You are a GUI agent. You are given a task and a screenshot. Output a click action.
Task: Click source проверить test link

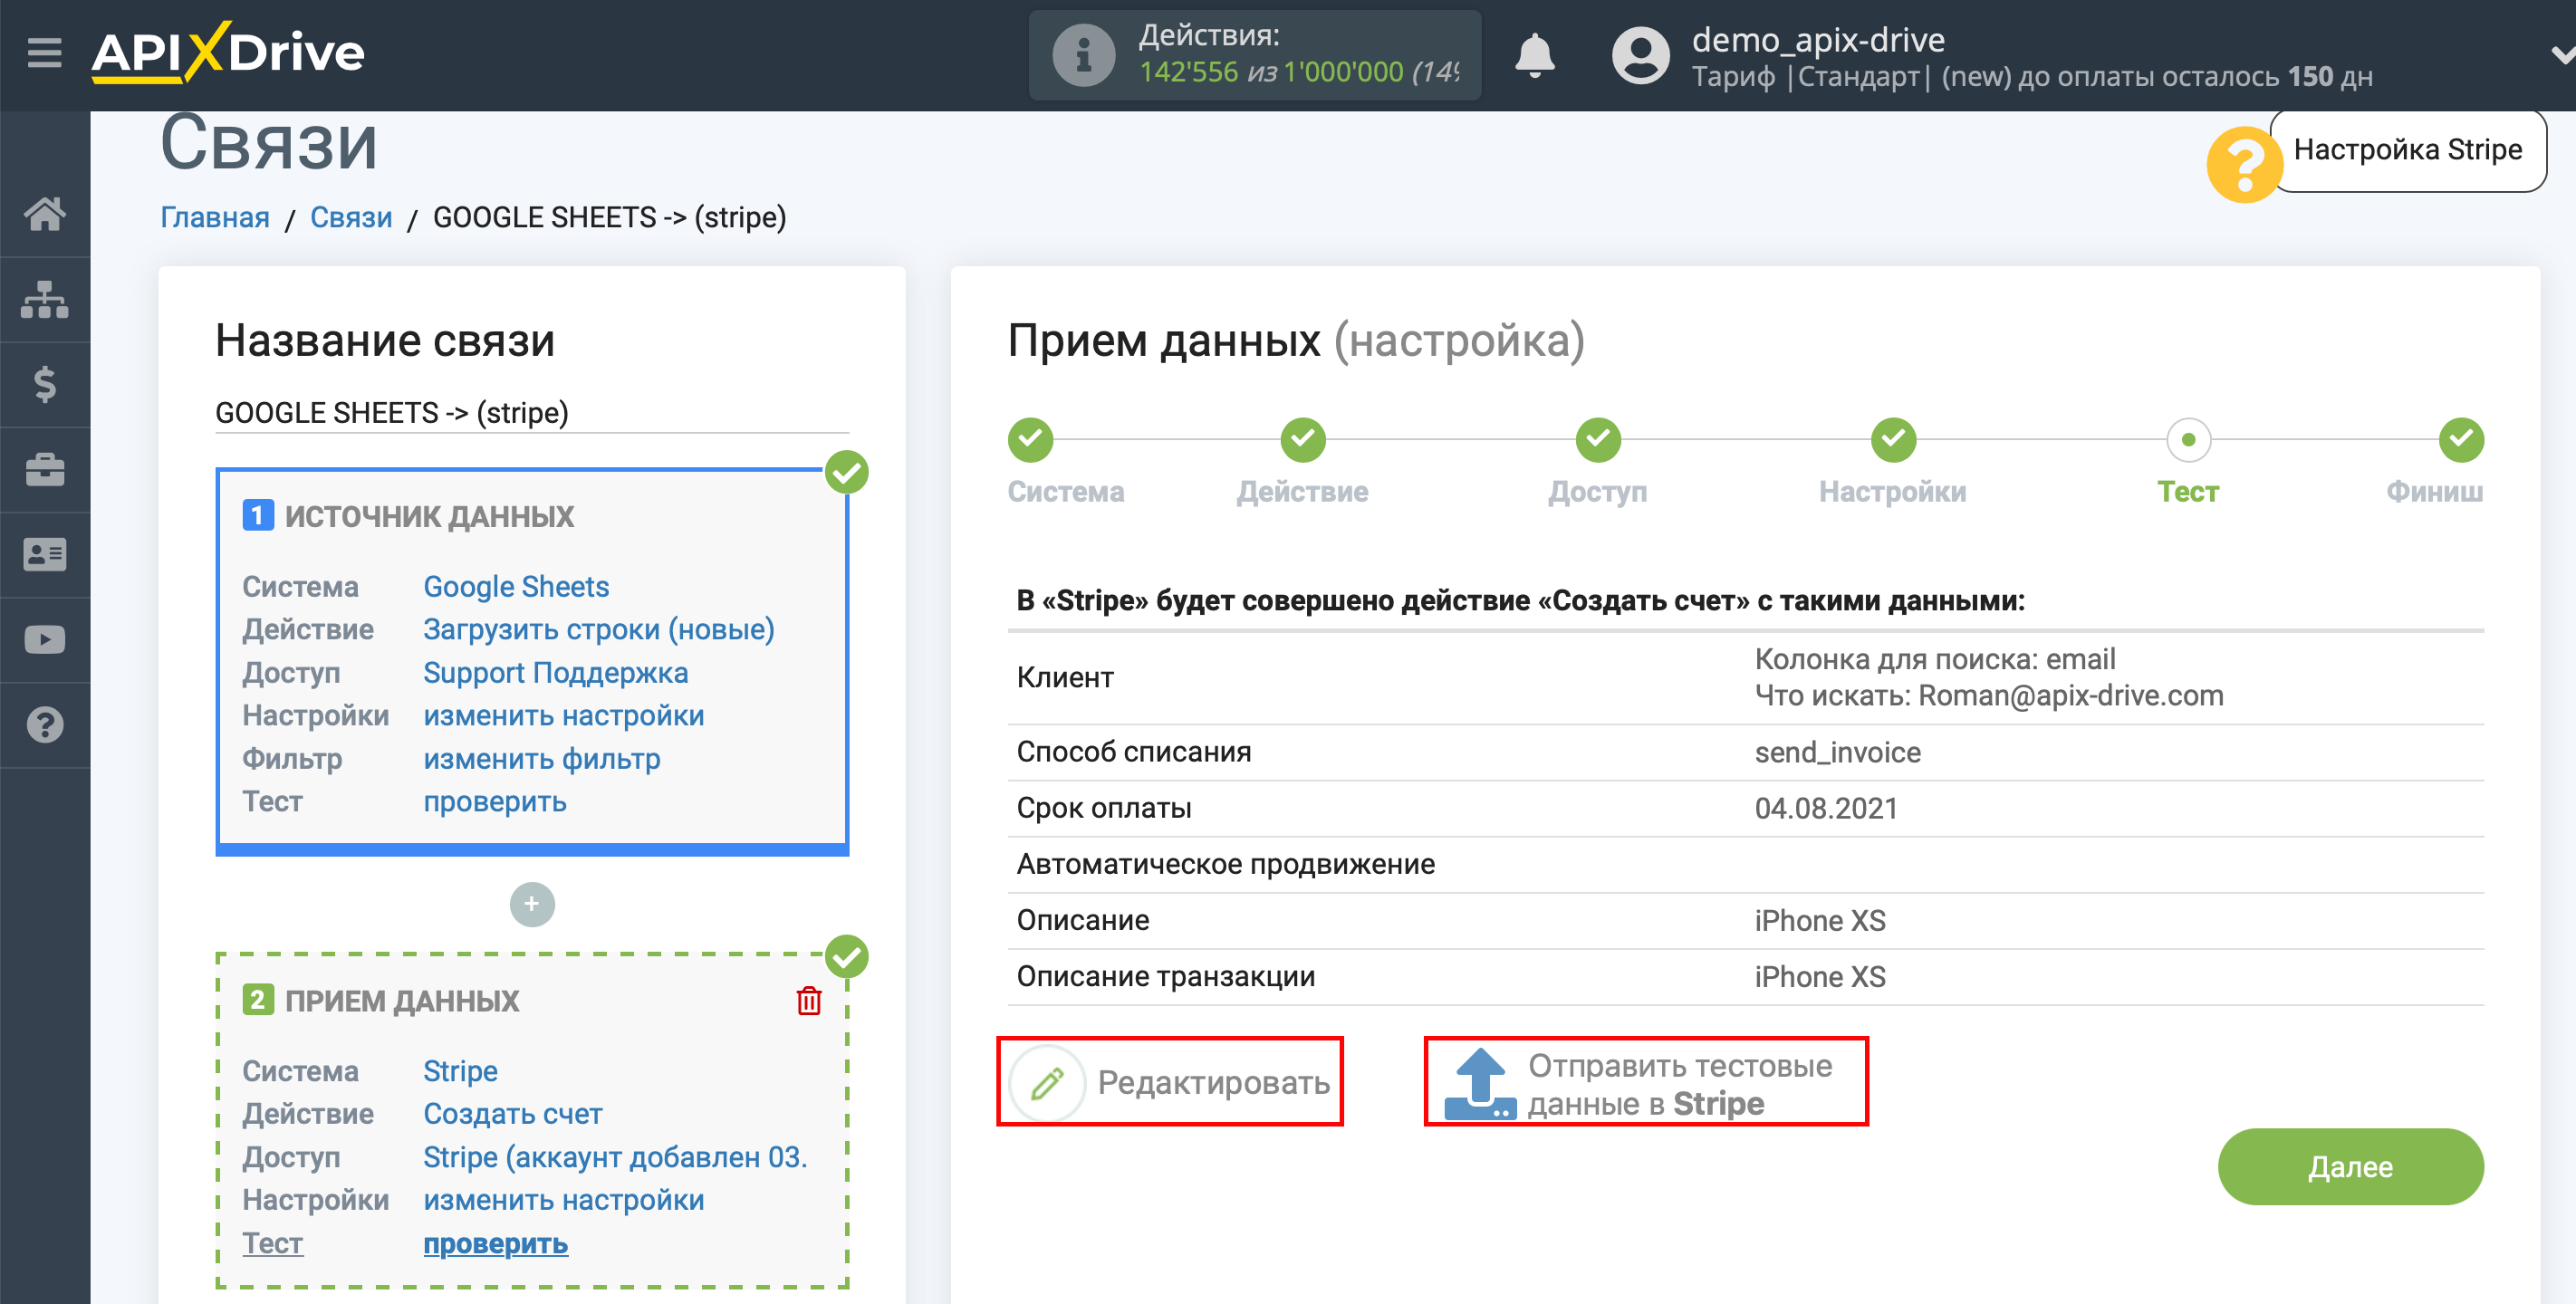pos(494,801)
